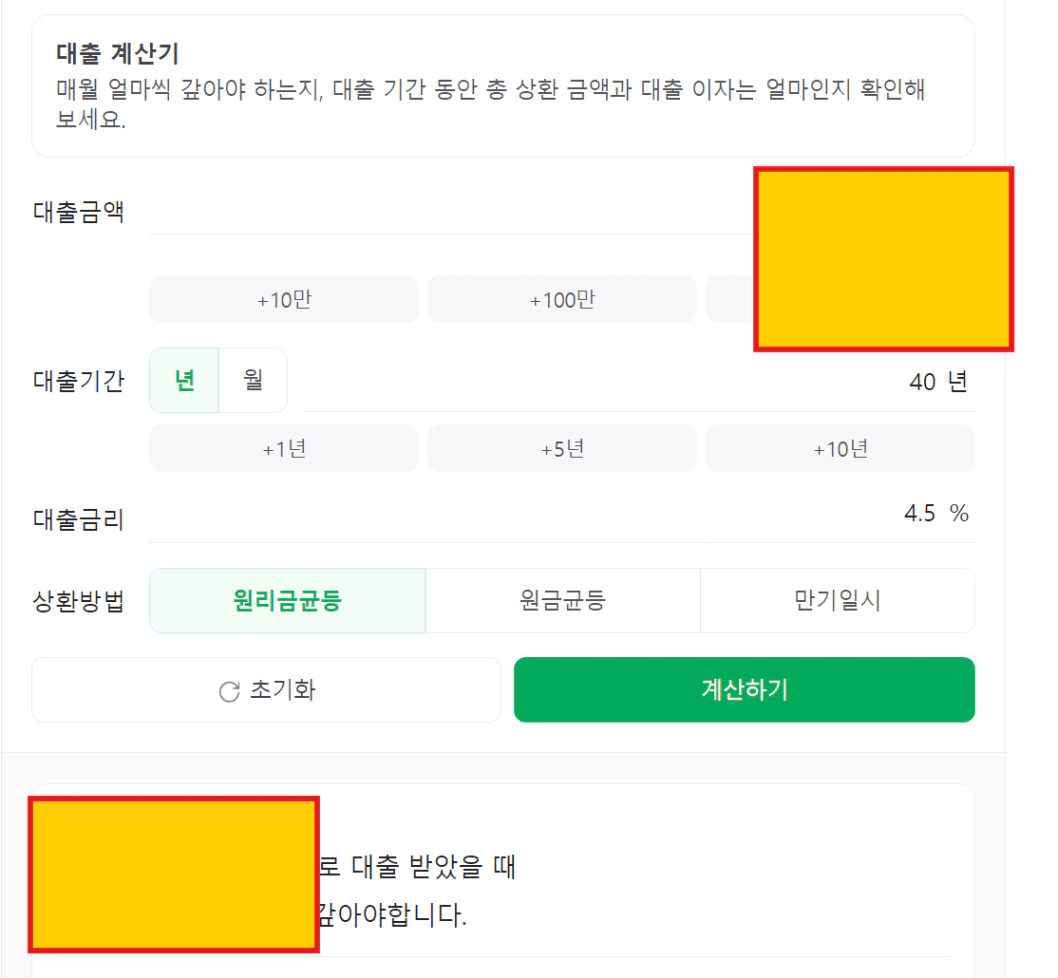This screenshot has width=1058, height=978.
Task: Choose 만기일시 repayment method
Action: pos(837,600)
